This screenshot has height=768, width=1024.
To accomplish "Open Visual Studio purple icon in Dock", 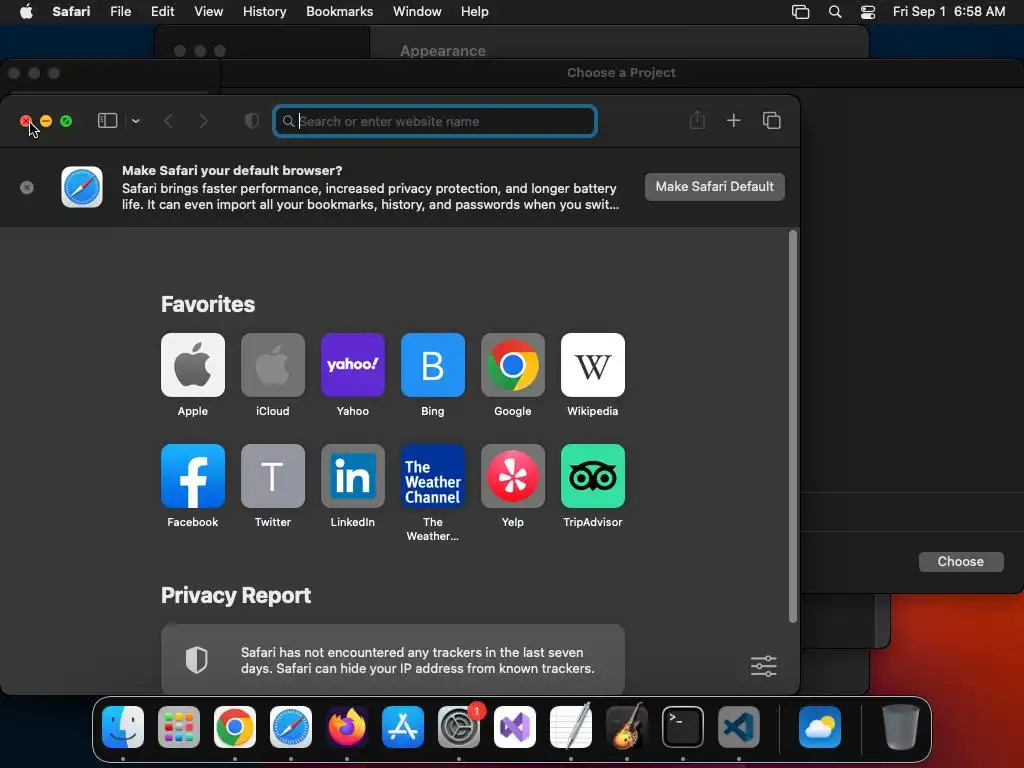I will 515,727.
